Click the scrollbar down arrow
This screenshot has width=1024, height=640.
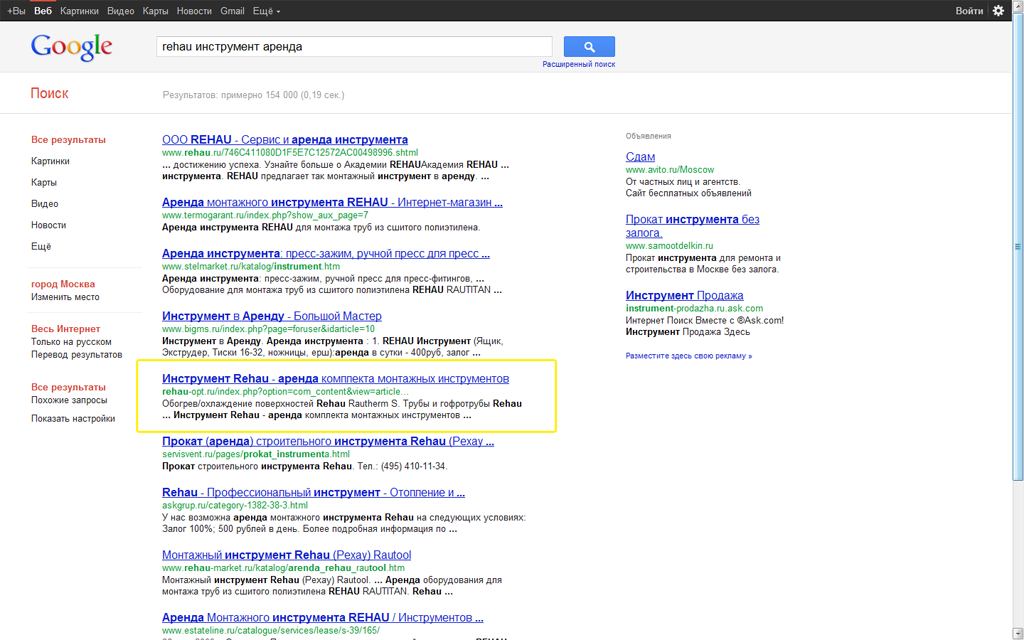[x=1017, y=635]
